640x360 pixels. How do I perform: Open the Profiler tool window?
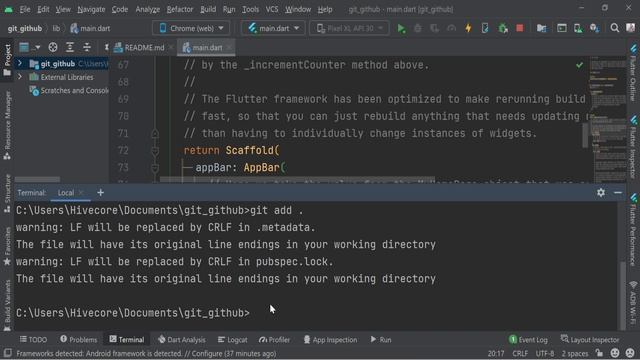tap(274, 339)
